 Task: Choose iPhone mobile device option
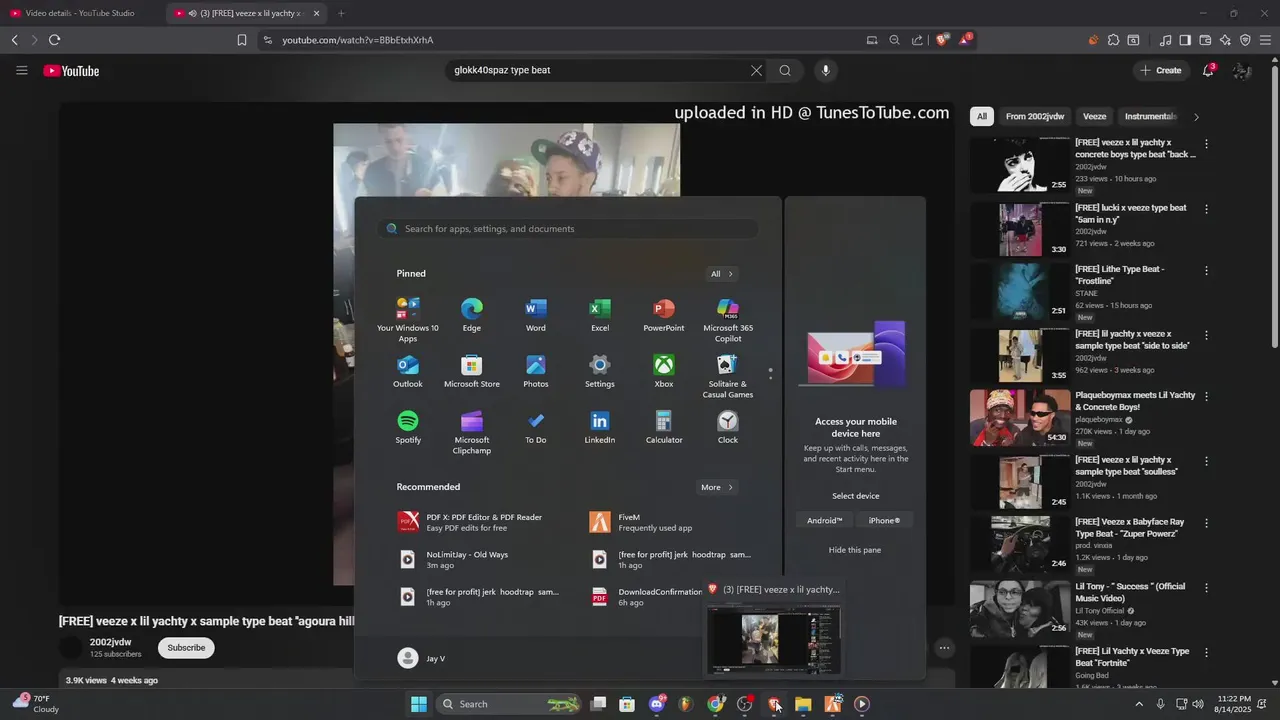click(884, 521)
